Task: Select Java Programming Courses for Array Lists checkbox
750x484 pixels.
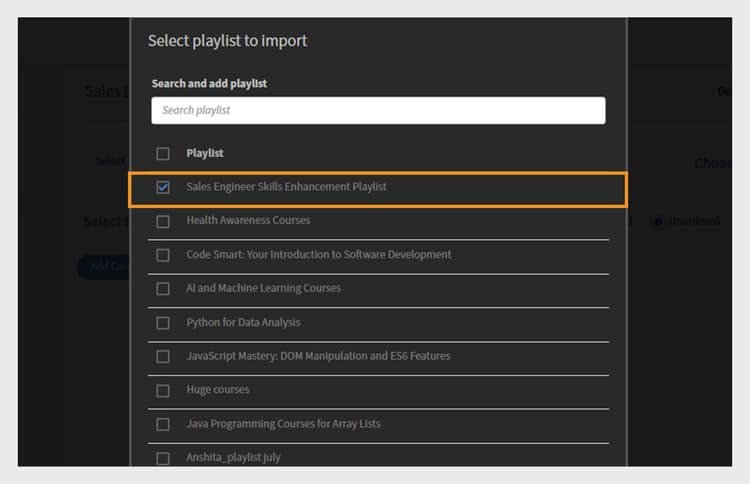Action: (x=163, y=424)
